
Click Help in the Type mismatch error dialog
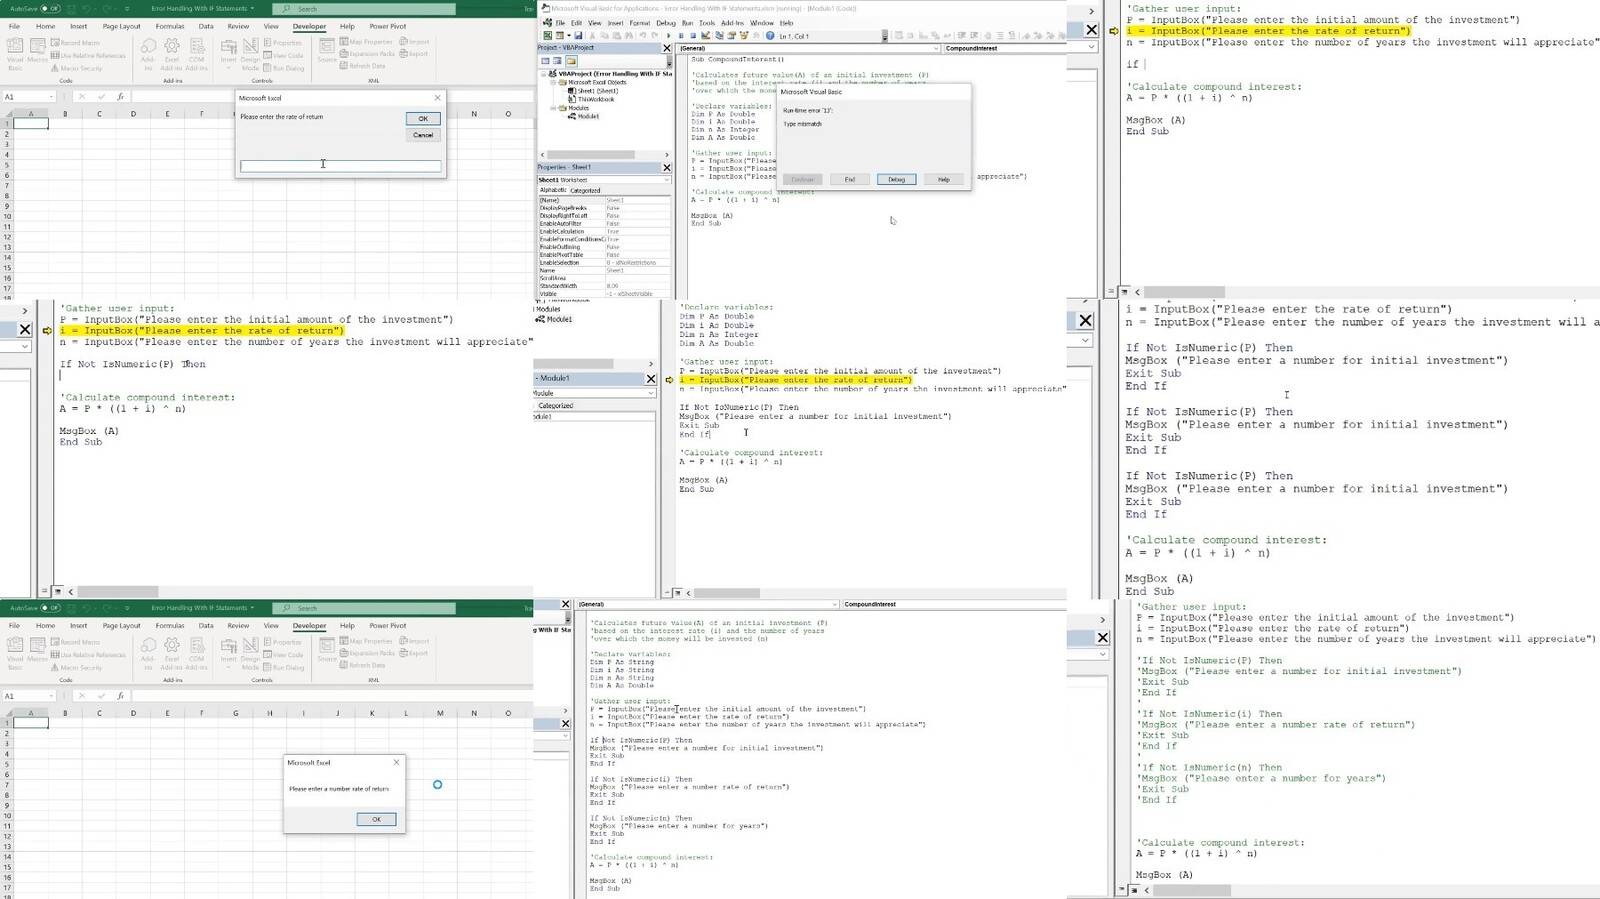coord(943,179)
